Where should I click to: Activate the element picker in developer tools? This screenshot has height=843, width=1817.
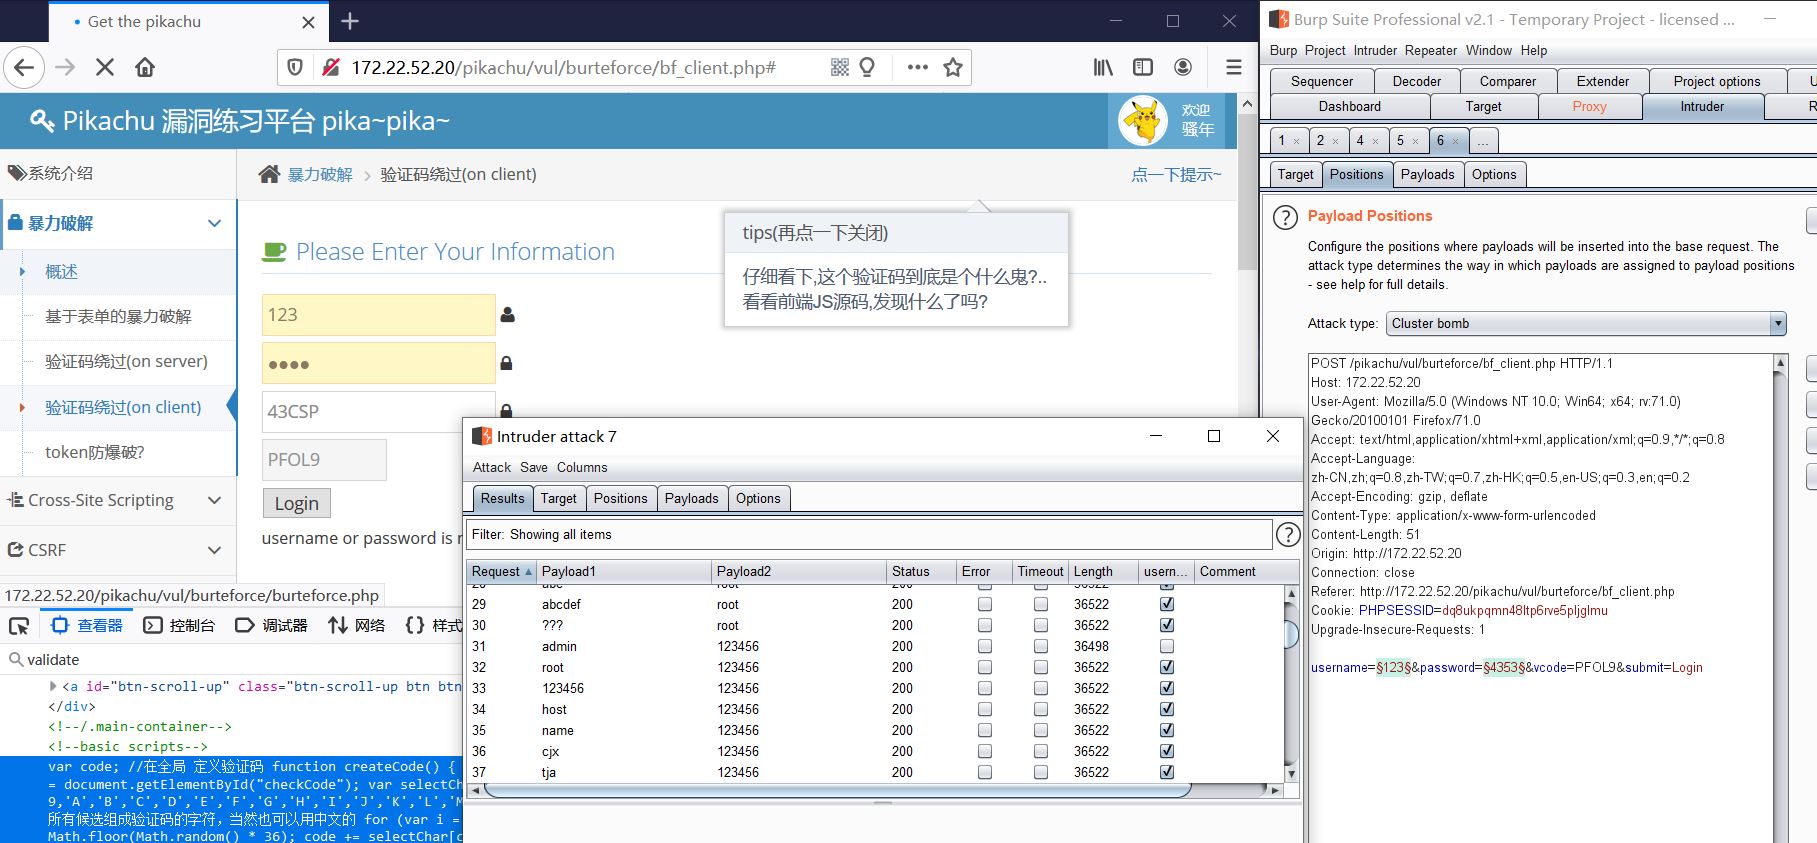coord(19,626)
